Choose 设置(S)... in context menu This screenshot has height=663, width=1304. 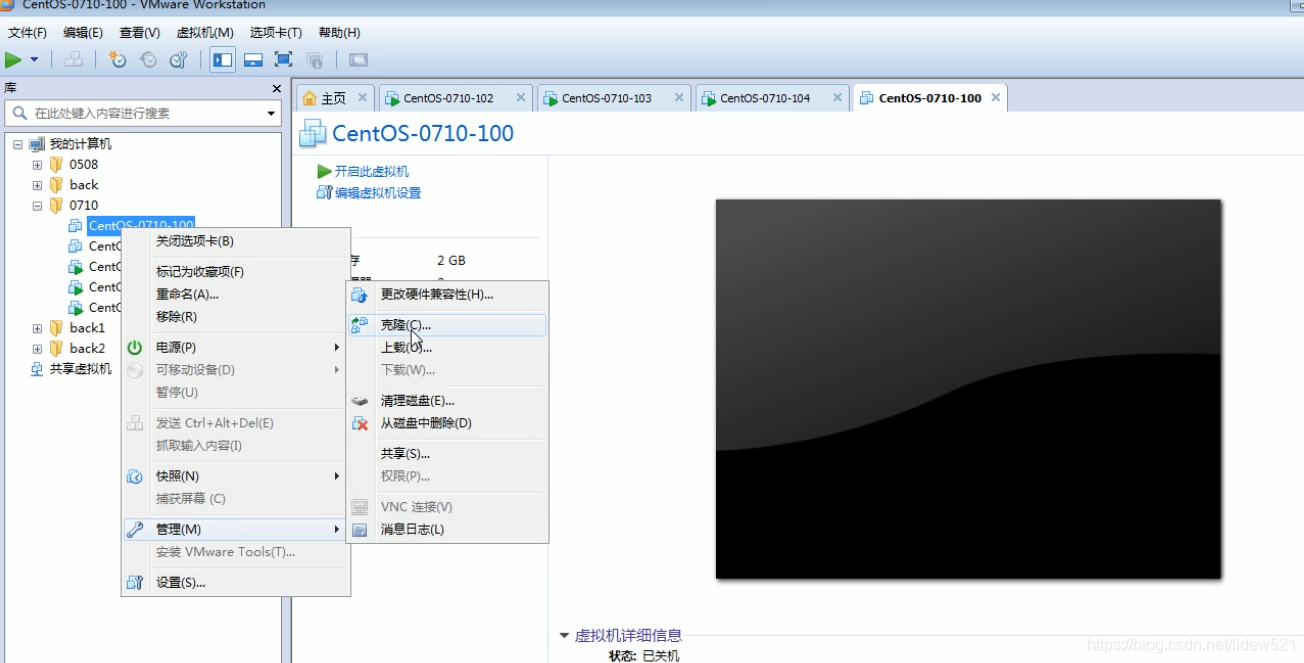pyautogui.click(x=236, y=582)
